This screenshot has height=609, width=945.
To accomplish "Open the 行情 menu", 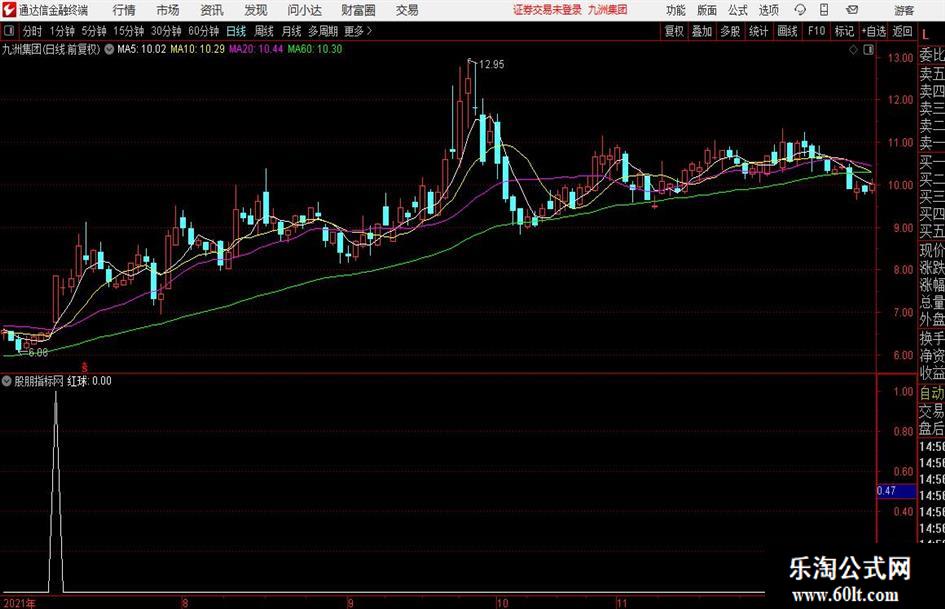I will click(x=124, y=10).
